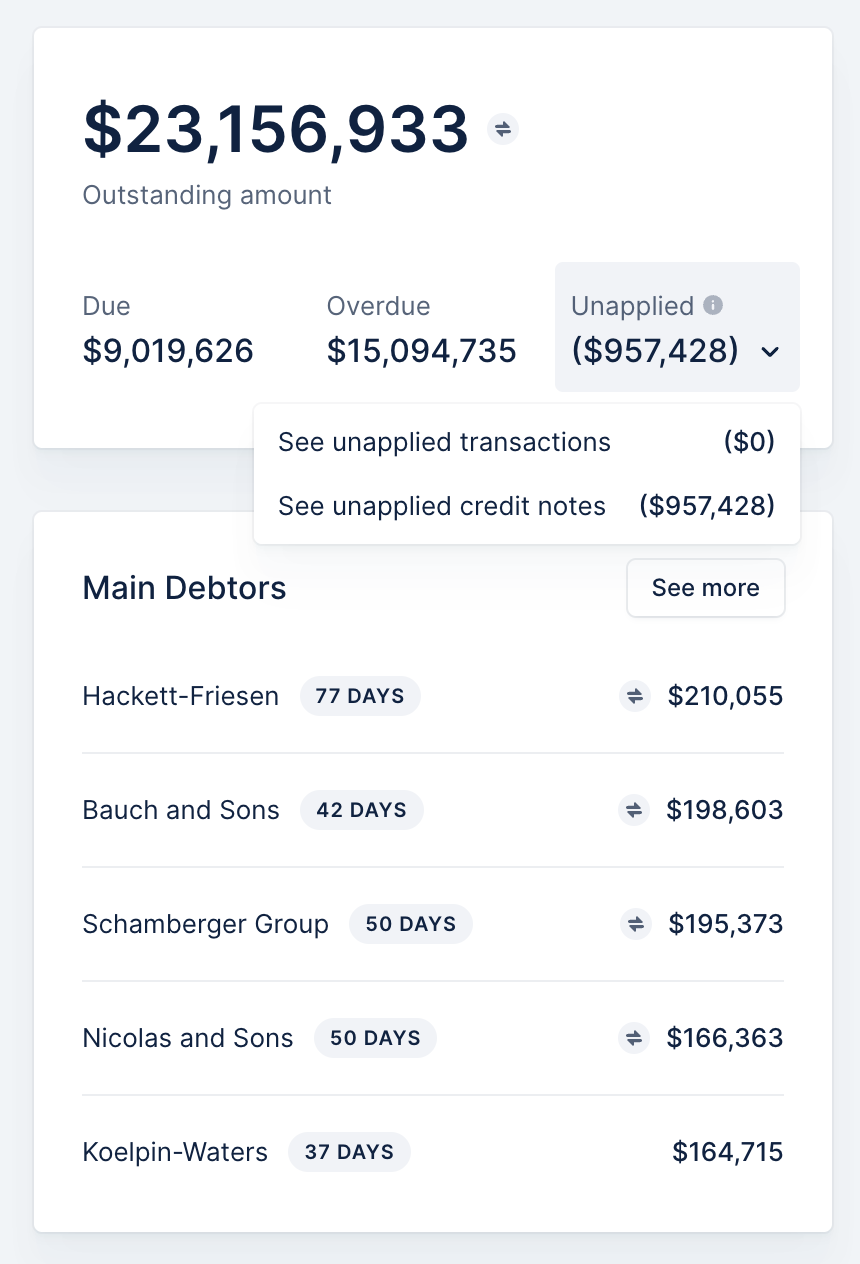Open Koelpin-Waters debtor name
This screenshot has width=860, height=1264.
tap(175, 1152)
